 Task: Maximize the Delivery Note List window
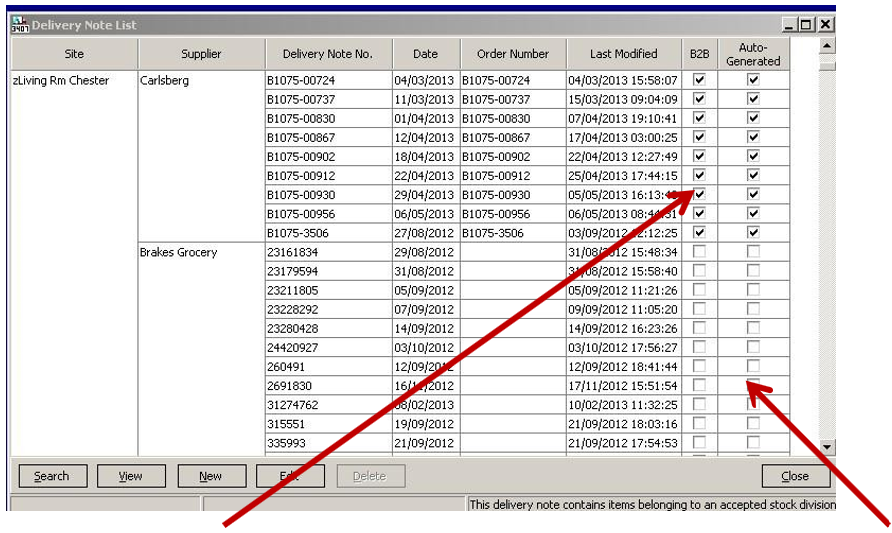tap(807, 25)
